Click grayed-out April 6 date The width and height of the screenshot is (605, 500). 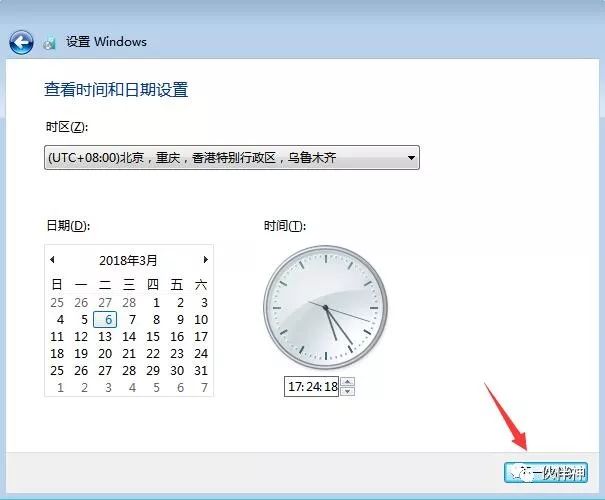[x=180, y=387]
